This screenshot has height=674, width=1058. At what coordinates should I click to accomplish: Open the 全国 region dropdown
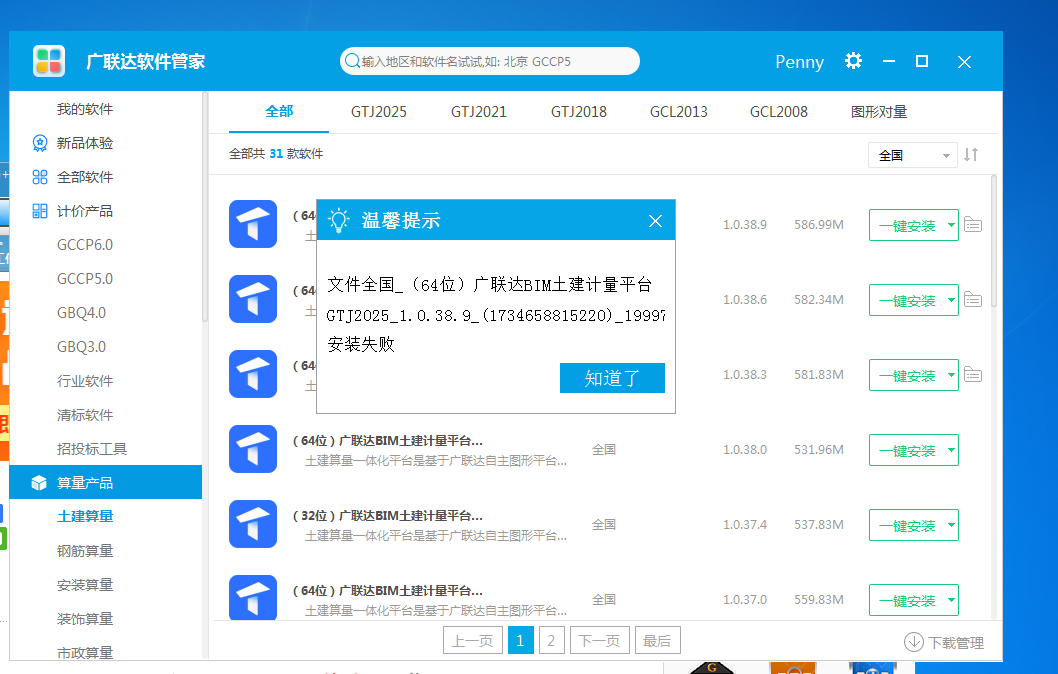tap(912, 155)
